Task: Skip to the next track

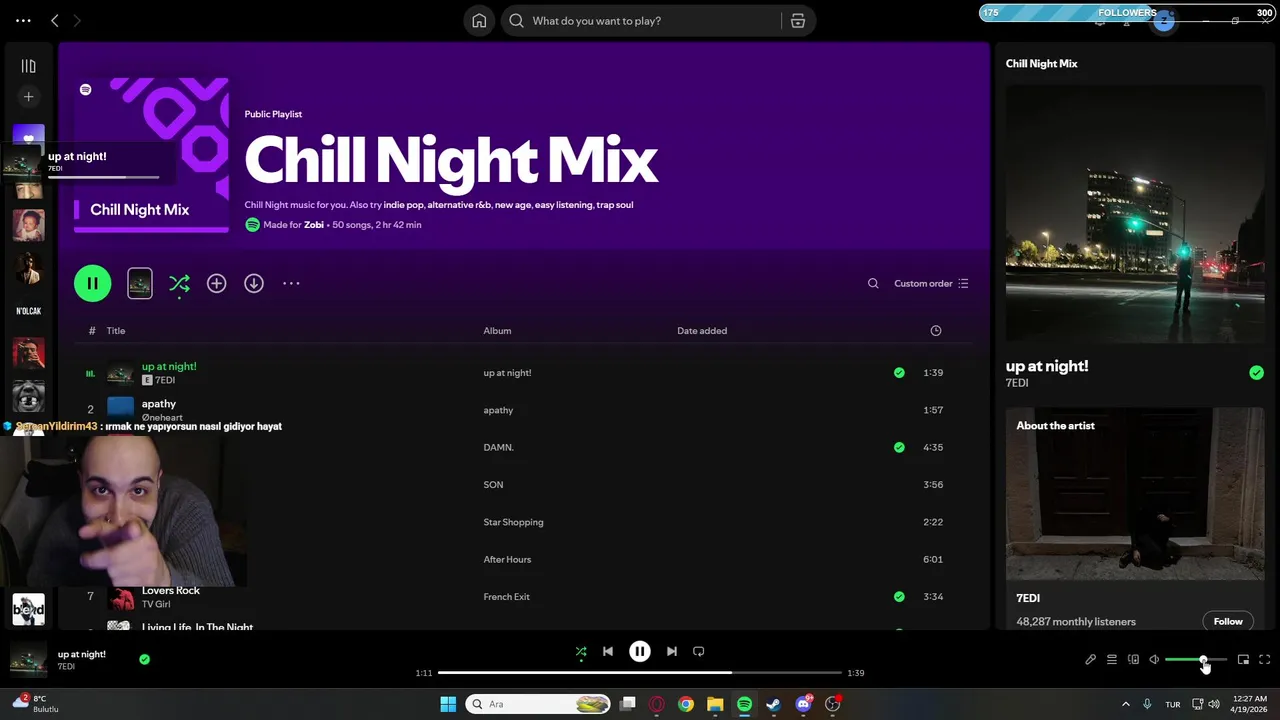Action: click(672, 652)
